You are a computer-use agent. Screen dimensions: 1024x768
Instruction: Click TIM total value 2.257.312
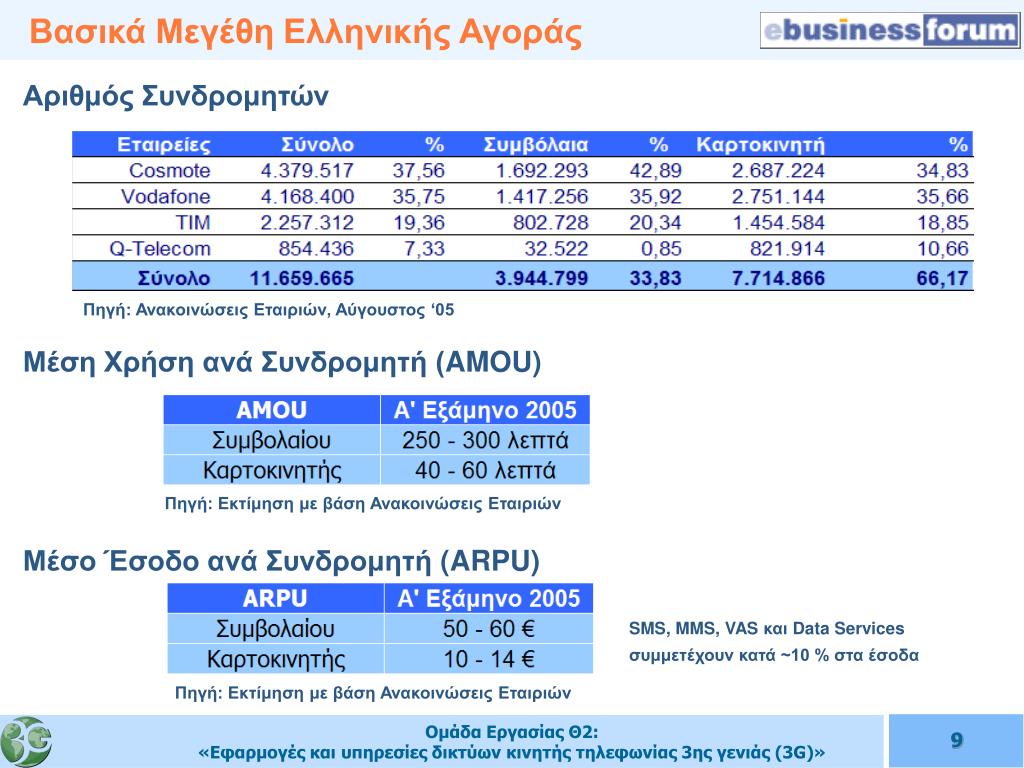(x=307, y=223)
